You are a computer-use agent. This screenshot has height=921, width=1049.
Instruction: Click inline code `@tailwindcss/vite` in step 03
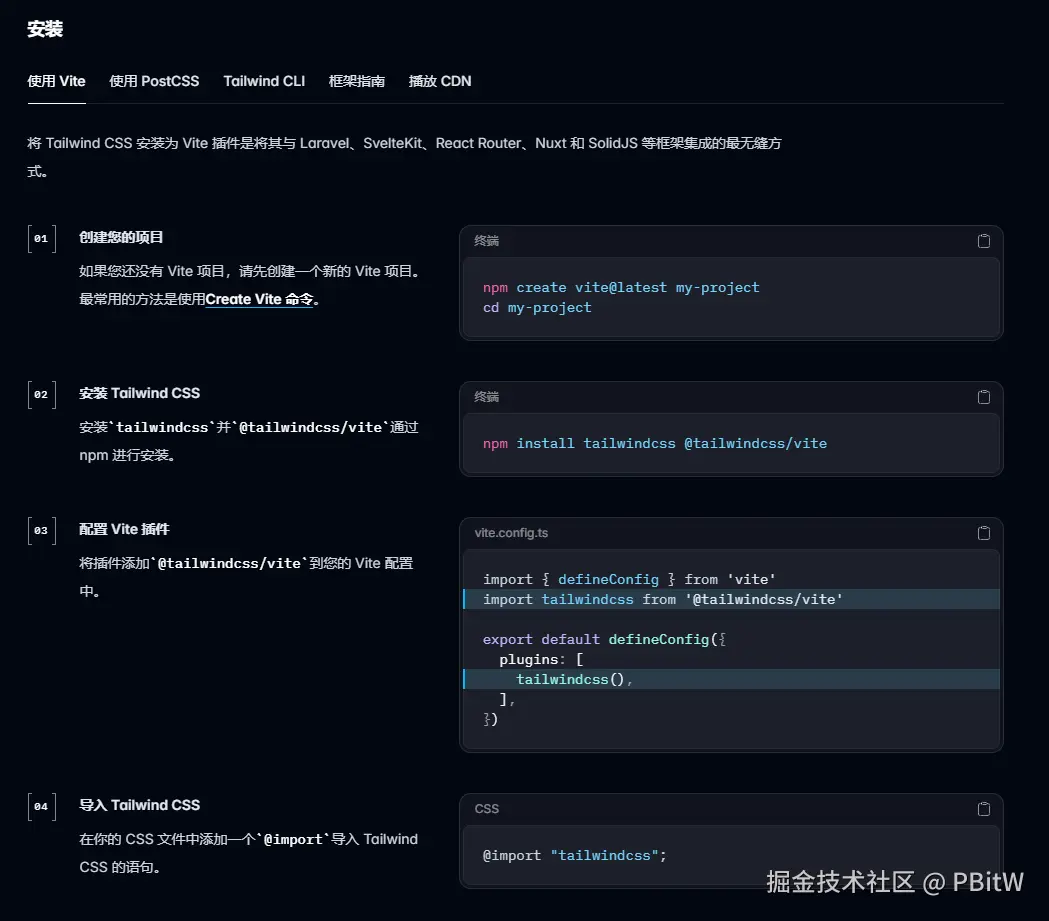229,563
